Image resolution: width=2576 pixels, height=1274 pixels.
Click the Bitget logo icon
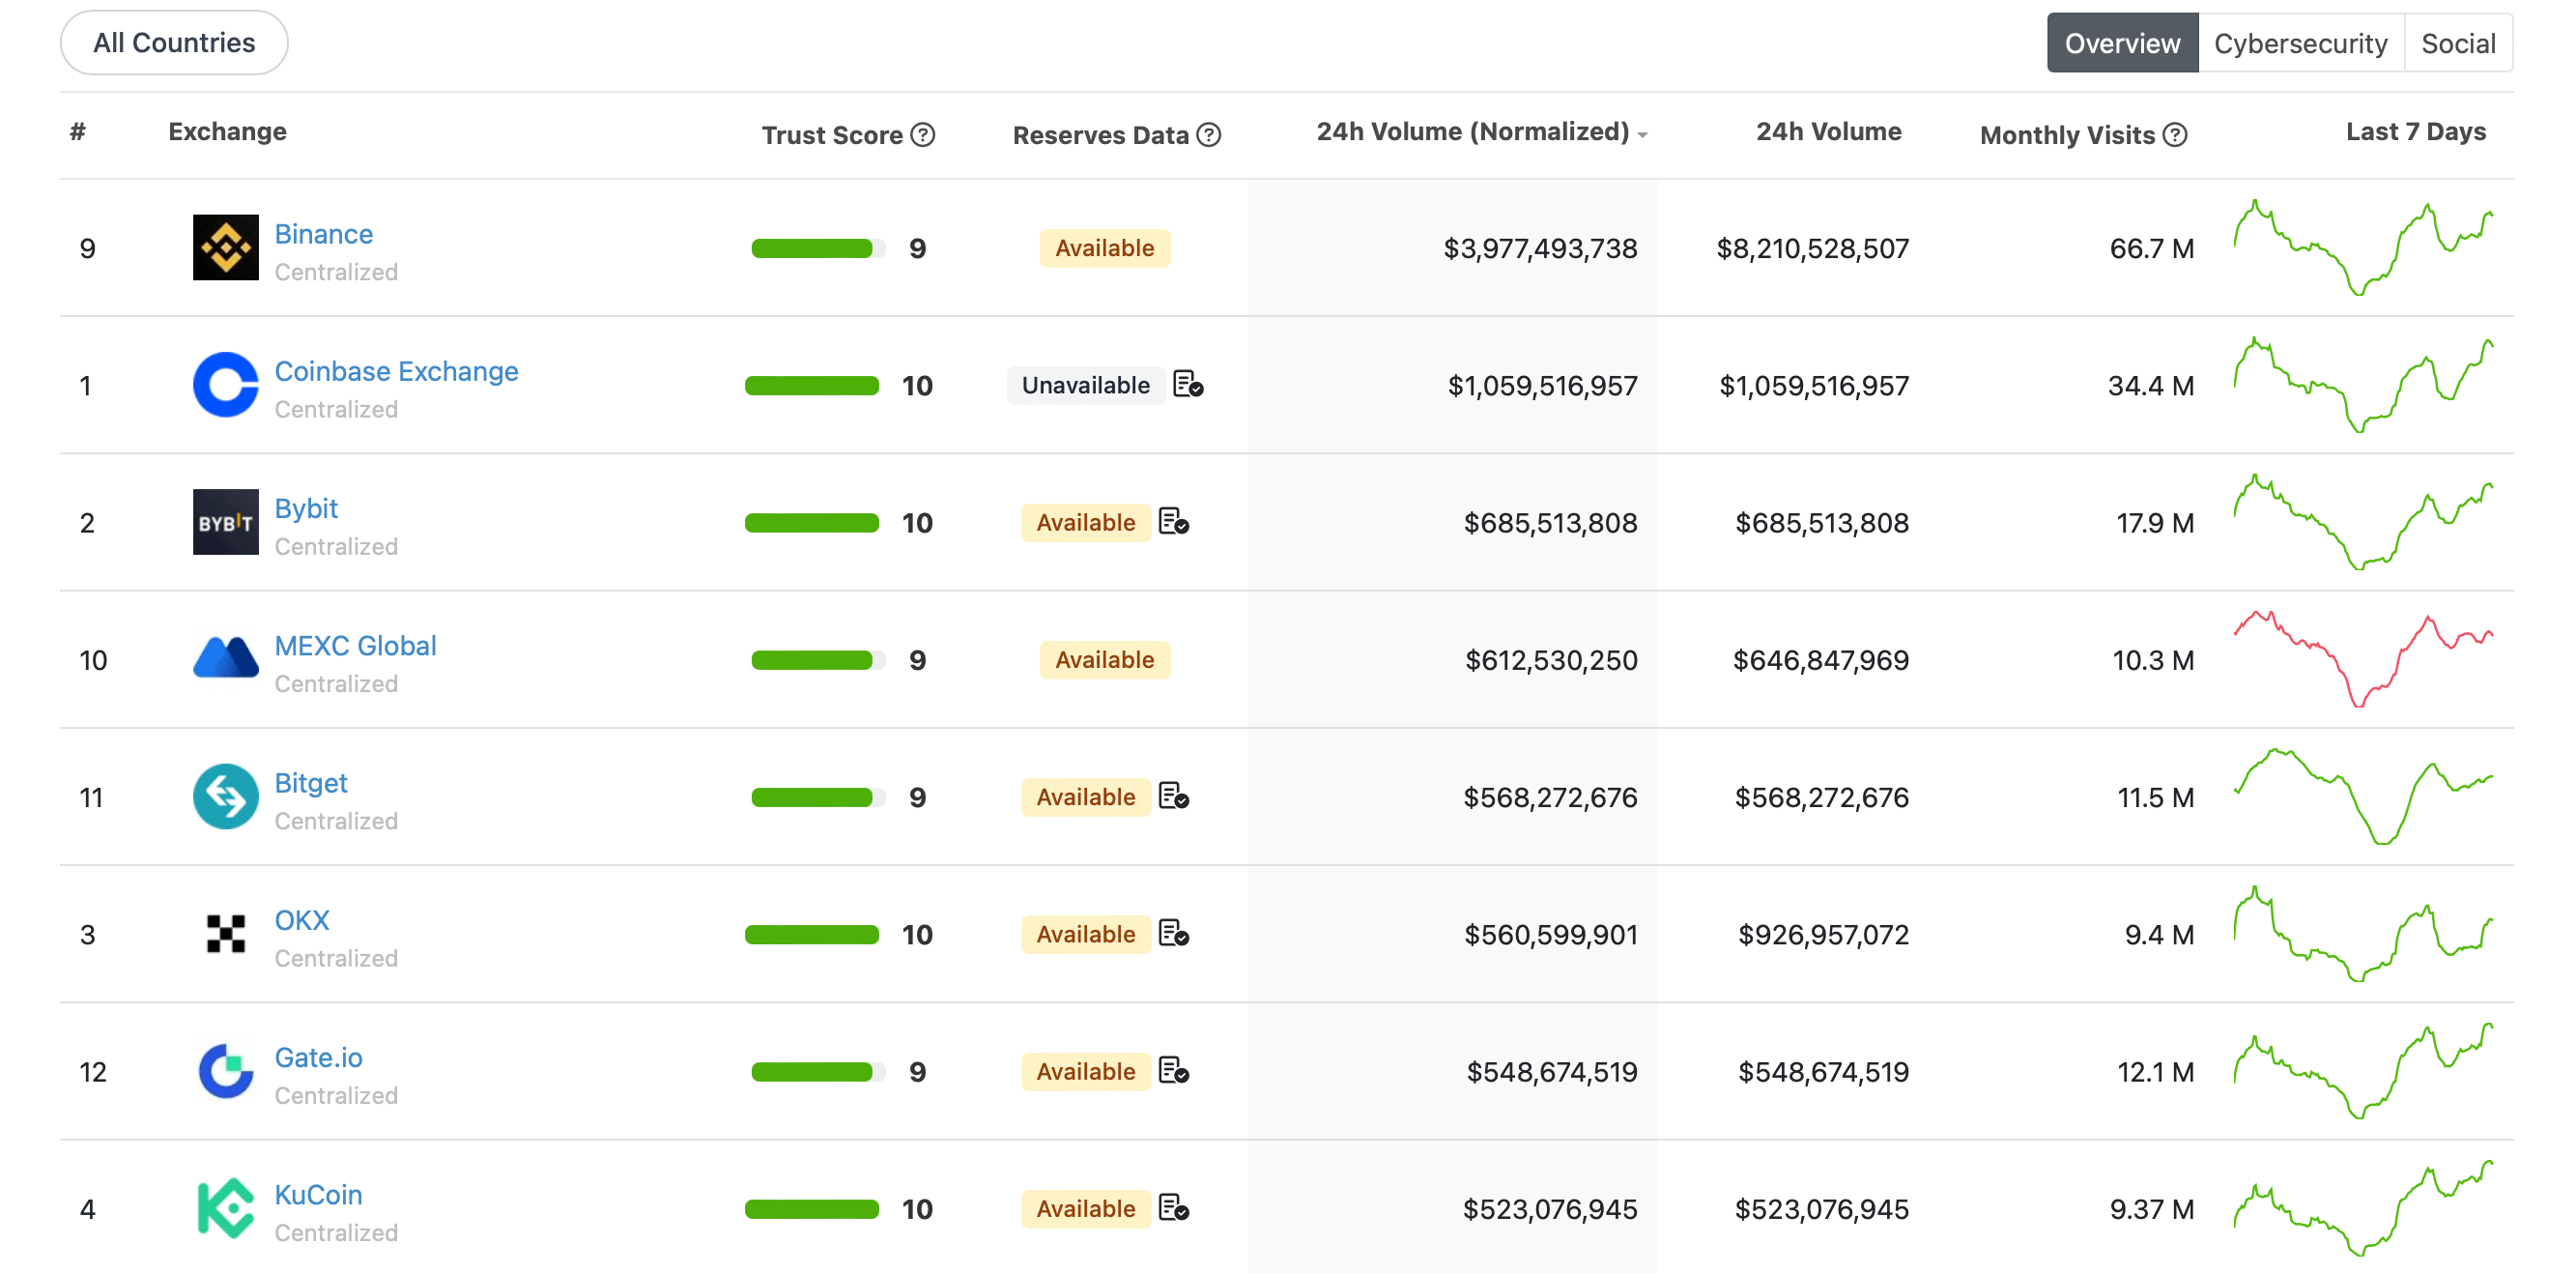click(x=225, y=797)
